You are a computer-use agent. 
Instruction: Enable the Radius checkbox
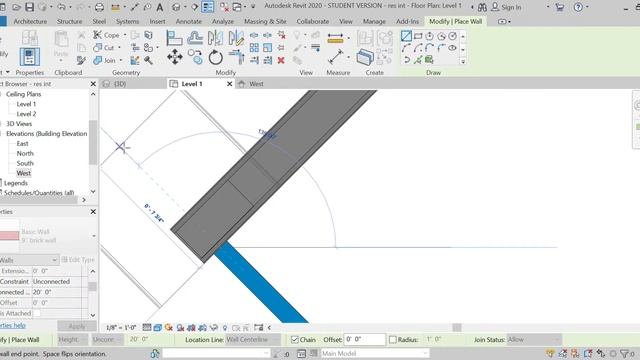point(393,340)
